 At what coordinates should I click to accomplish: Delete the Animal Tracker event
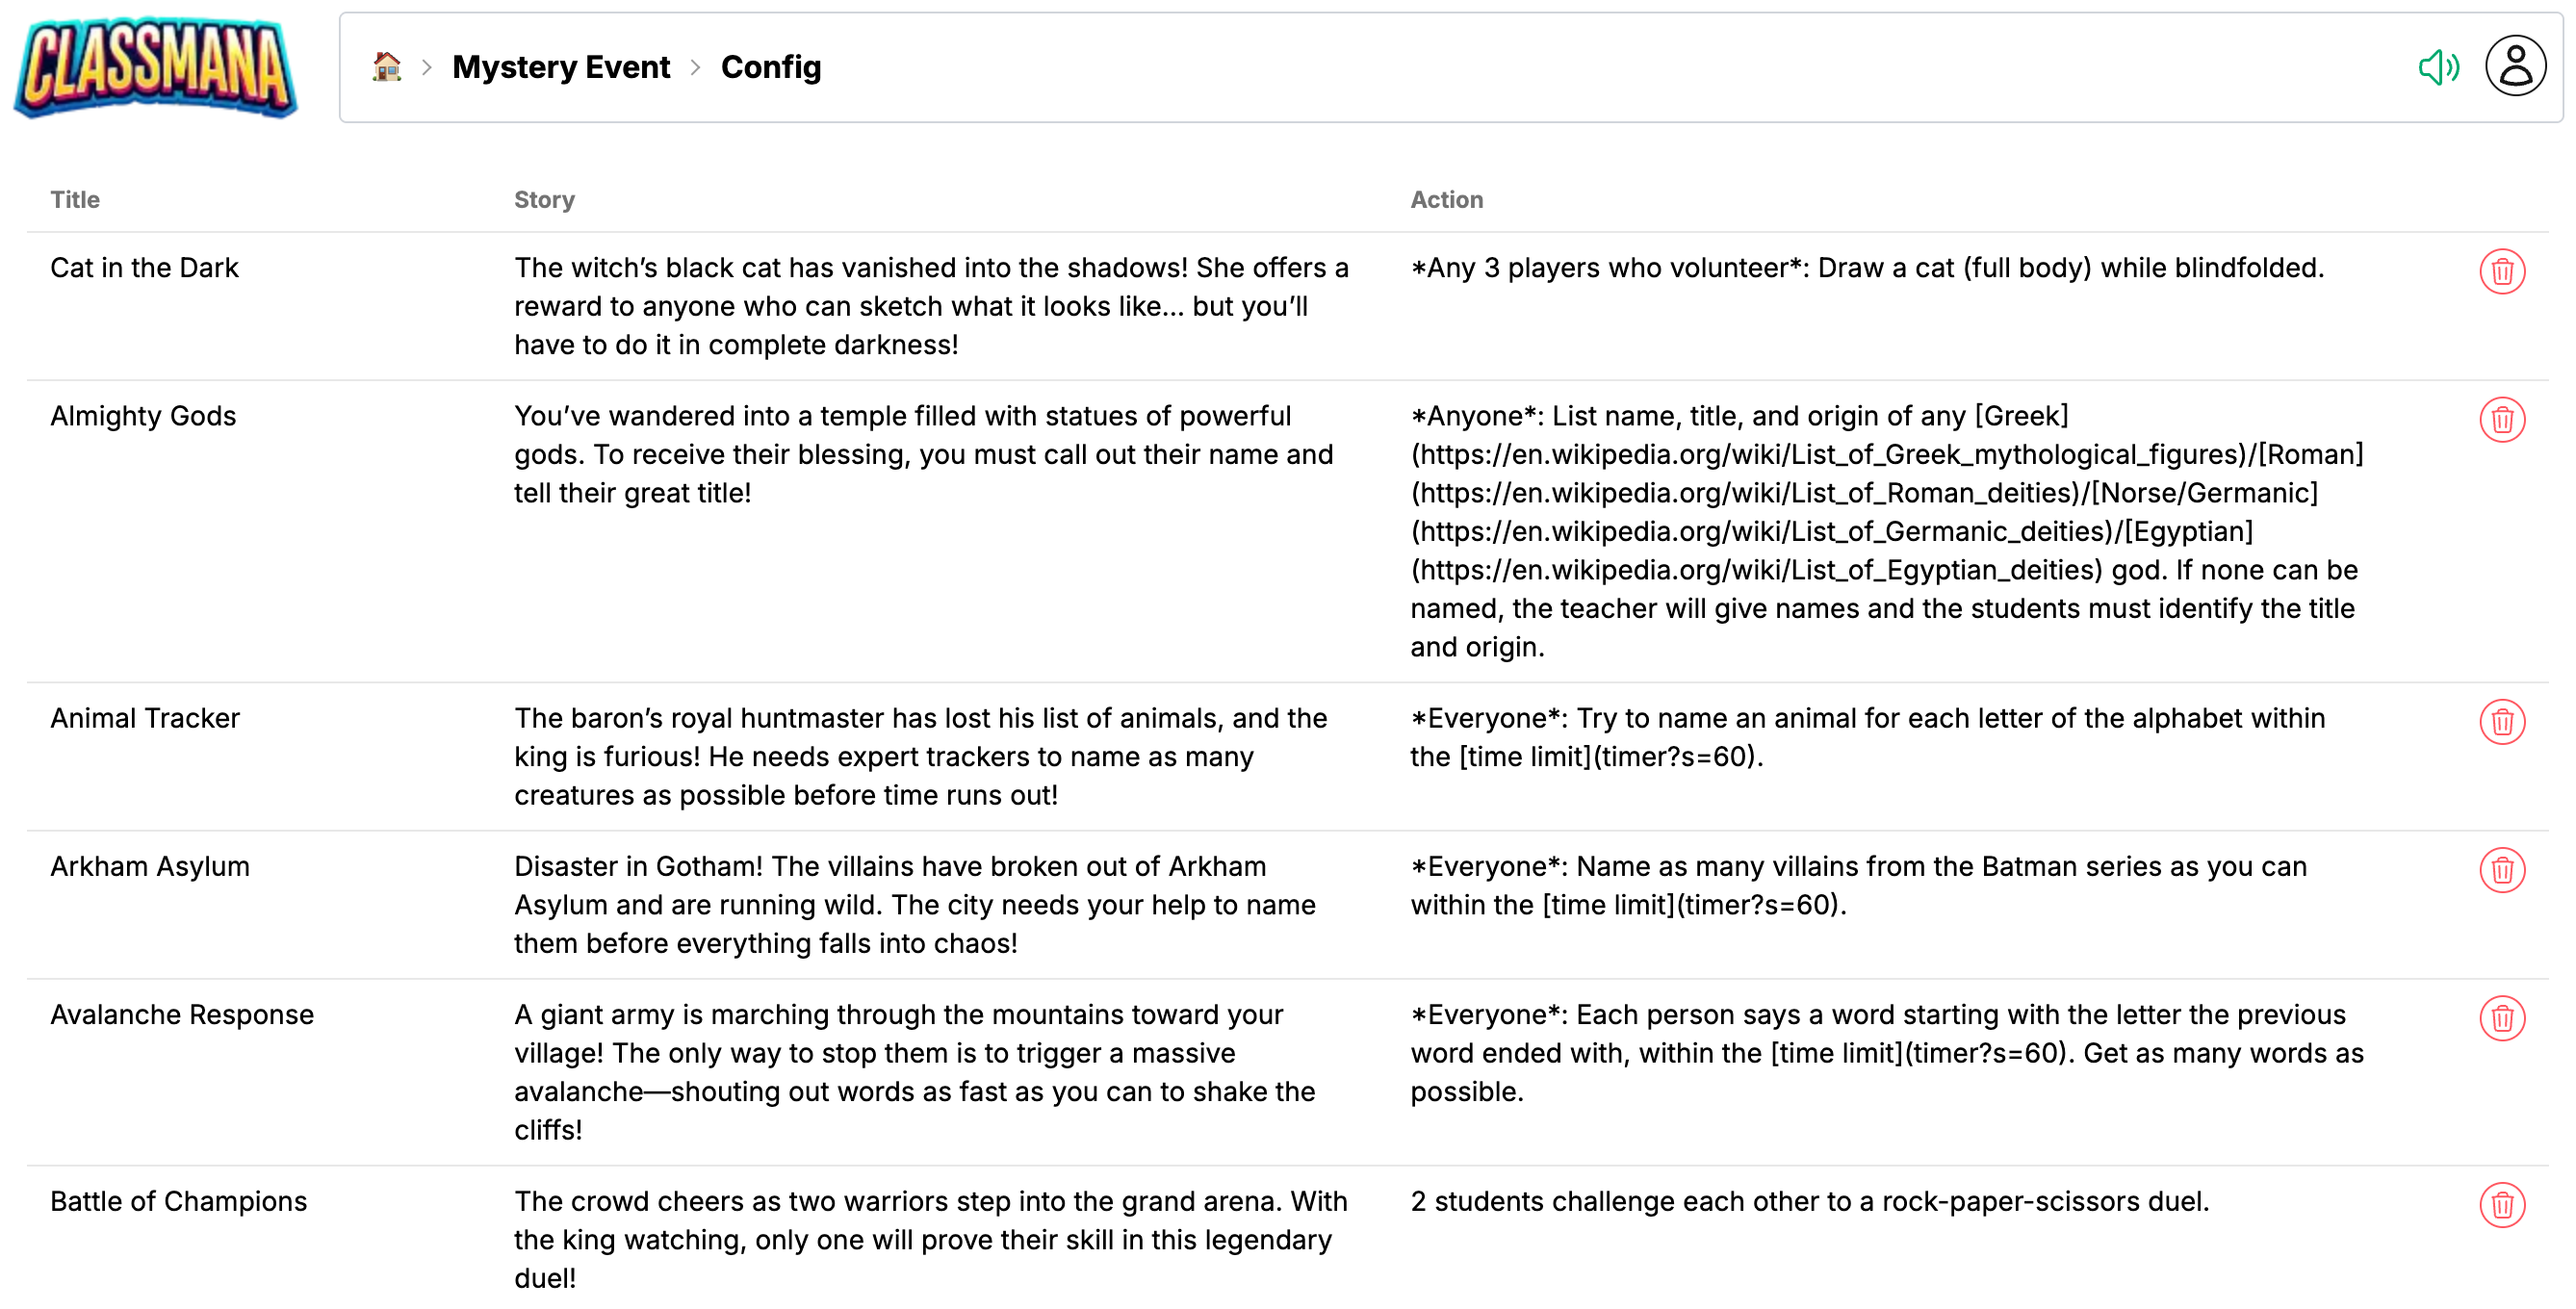tap(2501, 722)
